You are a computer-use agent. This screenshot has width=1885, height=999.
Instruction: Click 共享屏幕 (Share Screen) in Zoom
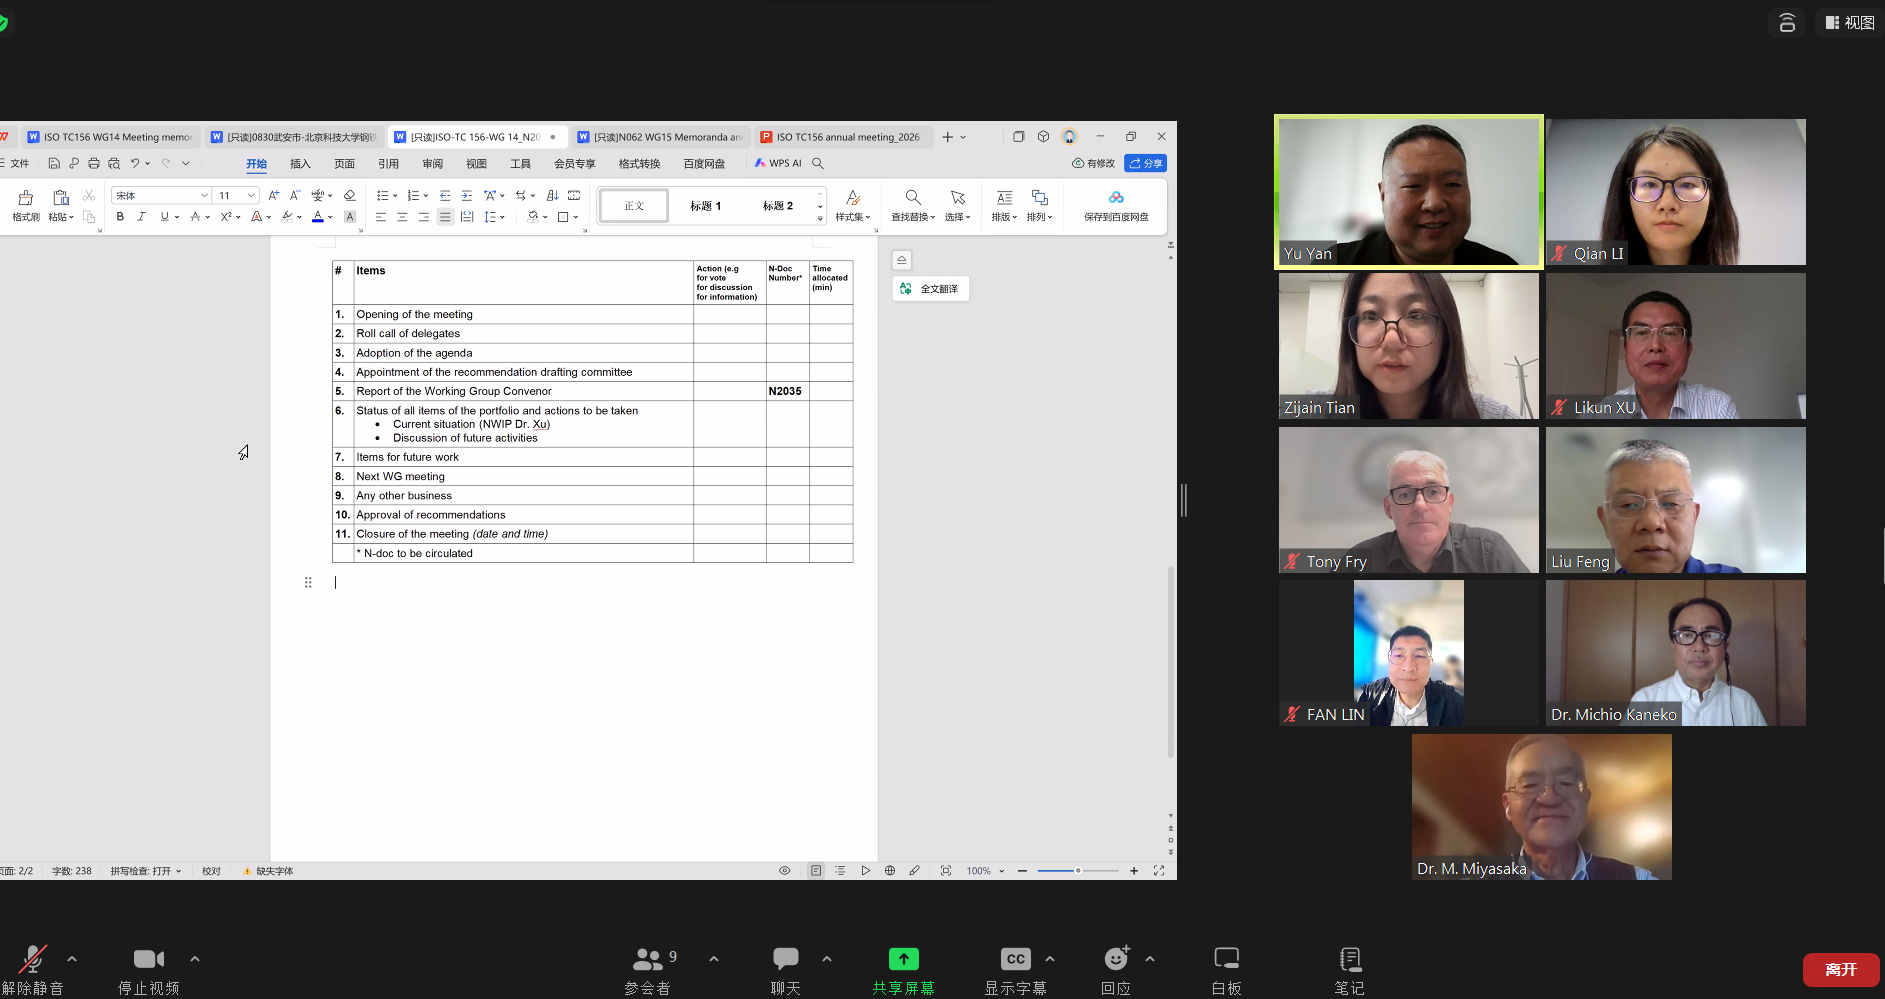(x=903, y=970)
